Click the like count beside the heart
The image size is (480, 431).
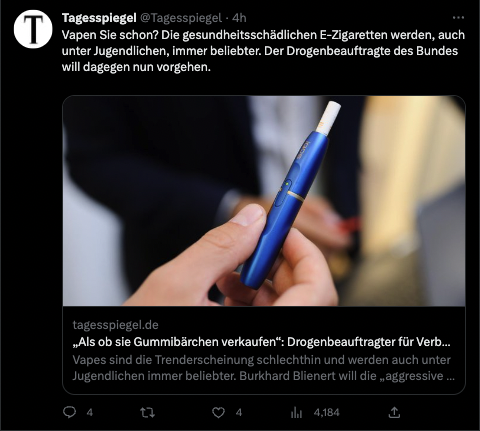(239, 413)
